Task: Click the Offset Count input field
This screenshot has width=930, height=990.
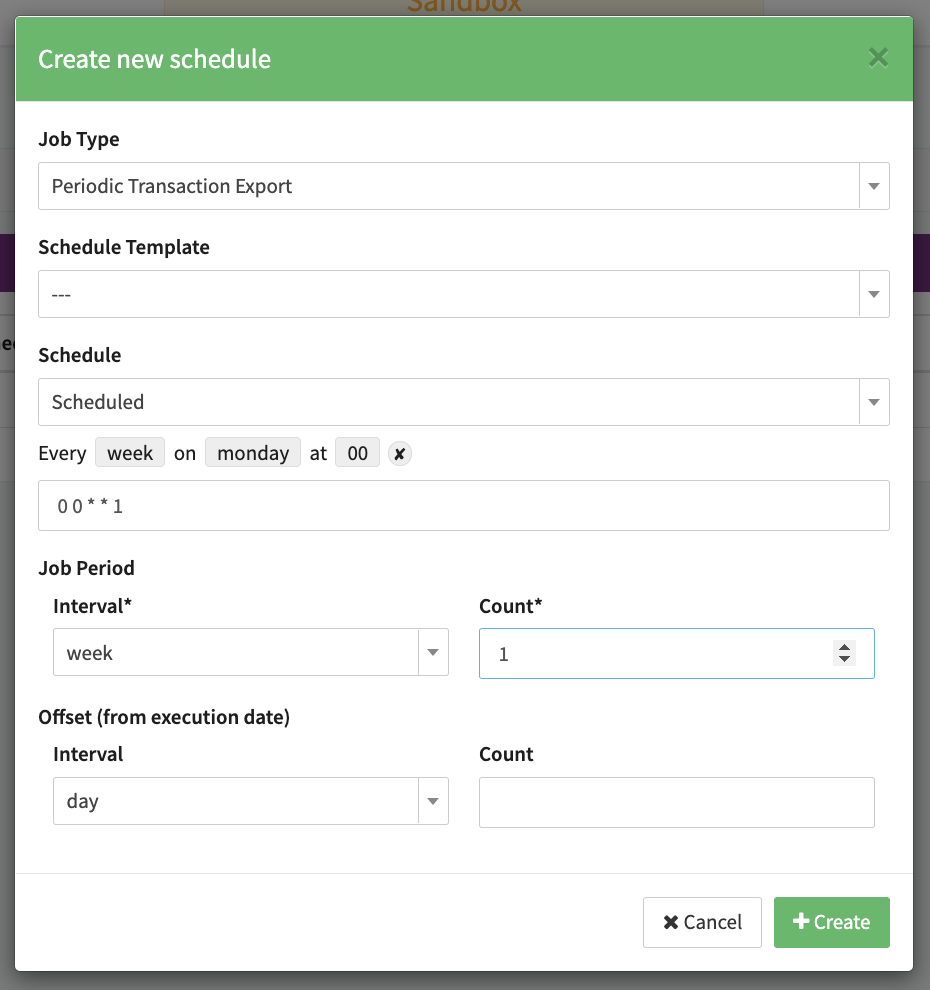Action: [x=676, y=802]
